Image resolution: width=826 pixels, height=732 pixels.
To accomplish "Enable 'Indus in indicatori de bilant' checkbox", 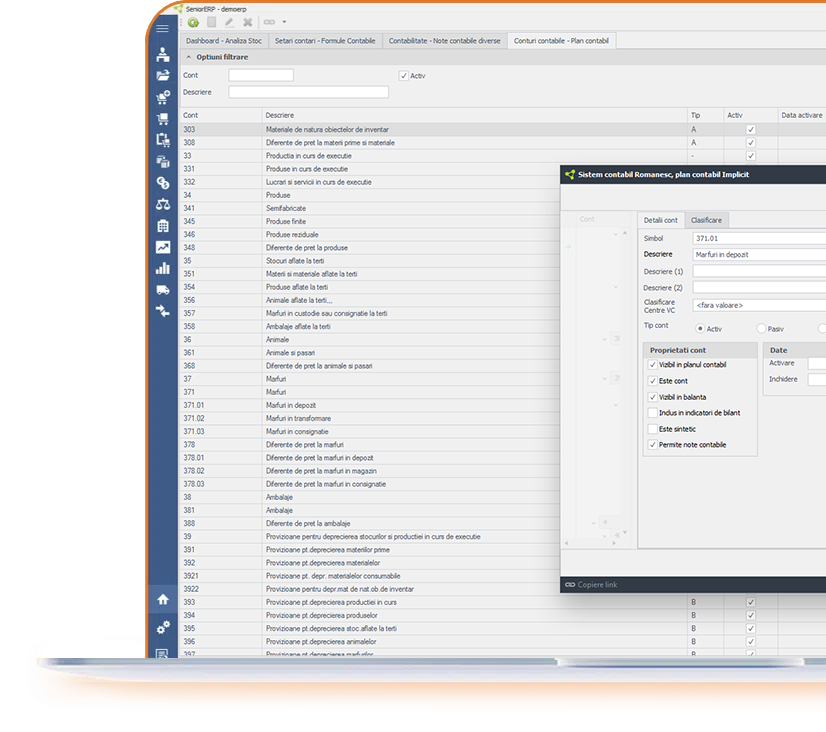I will point(653,413).
